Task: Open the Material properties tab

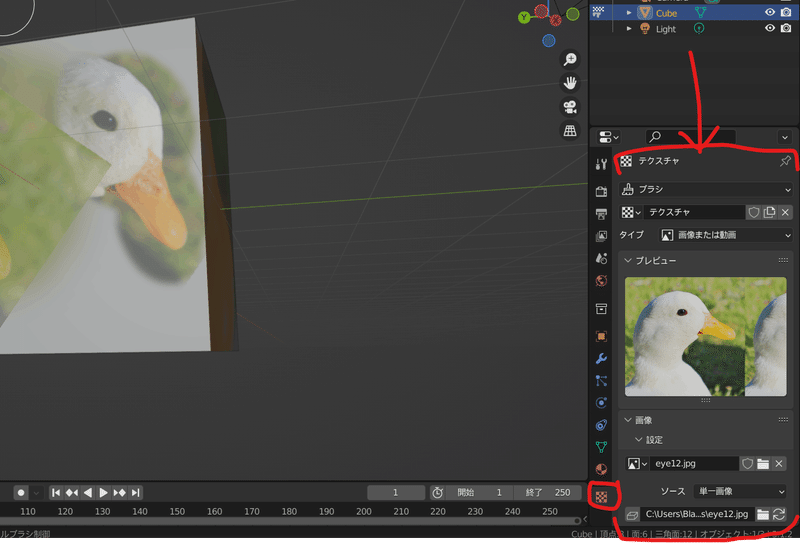Action: 601,469
